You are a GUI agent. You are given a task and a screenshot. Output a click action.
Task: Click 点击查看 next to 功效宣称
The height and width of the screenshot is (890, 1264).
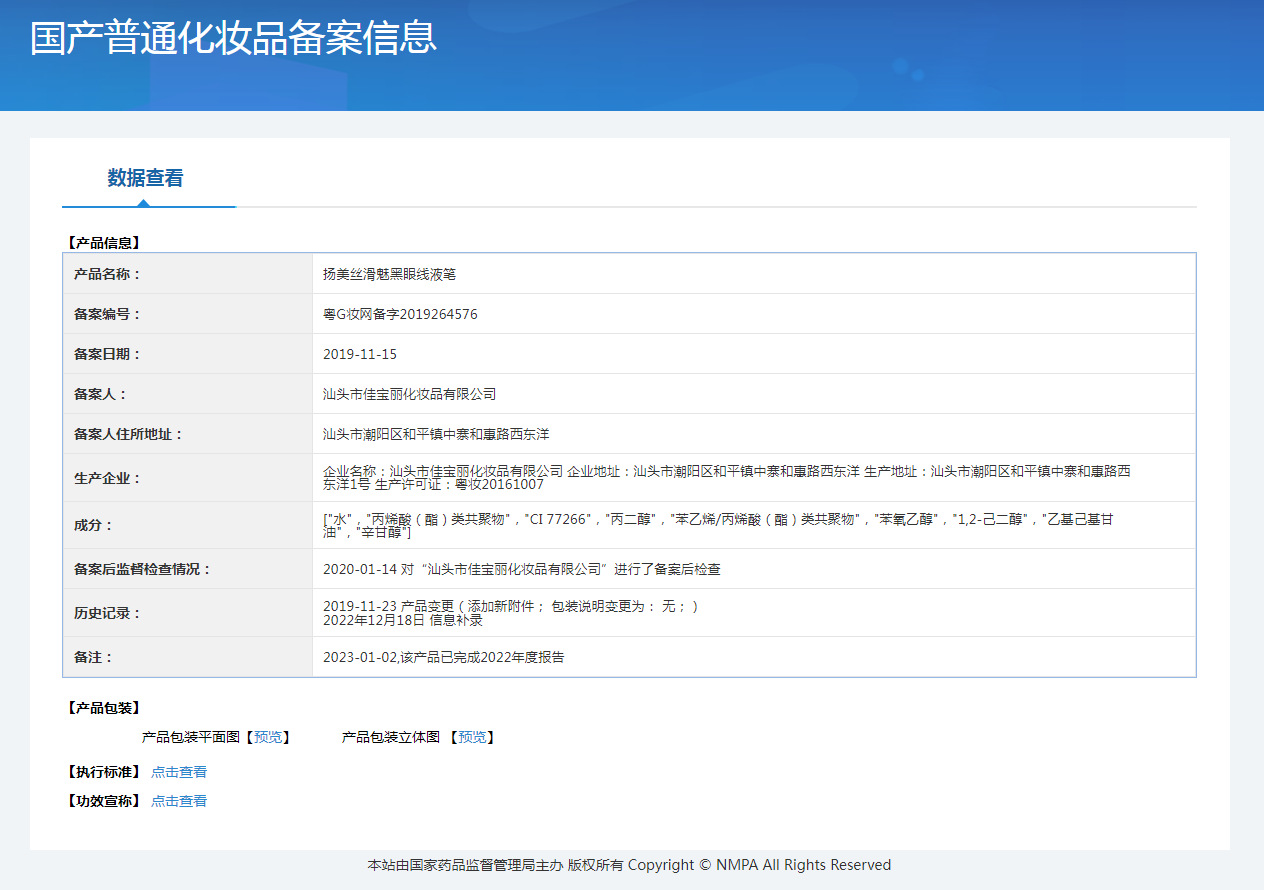(x=179, y=801)
